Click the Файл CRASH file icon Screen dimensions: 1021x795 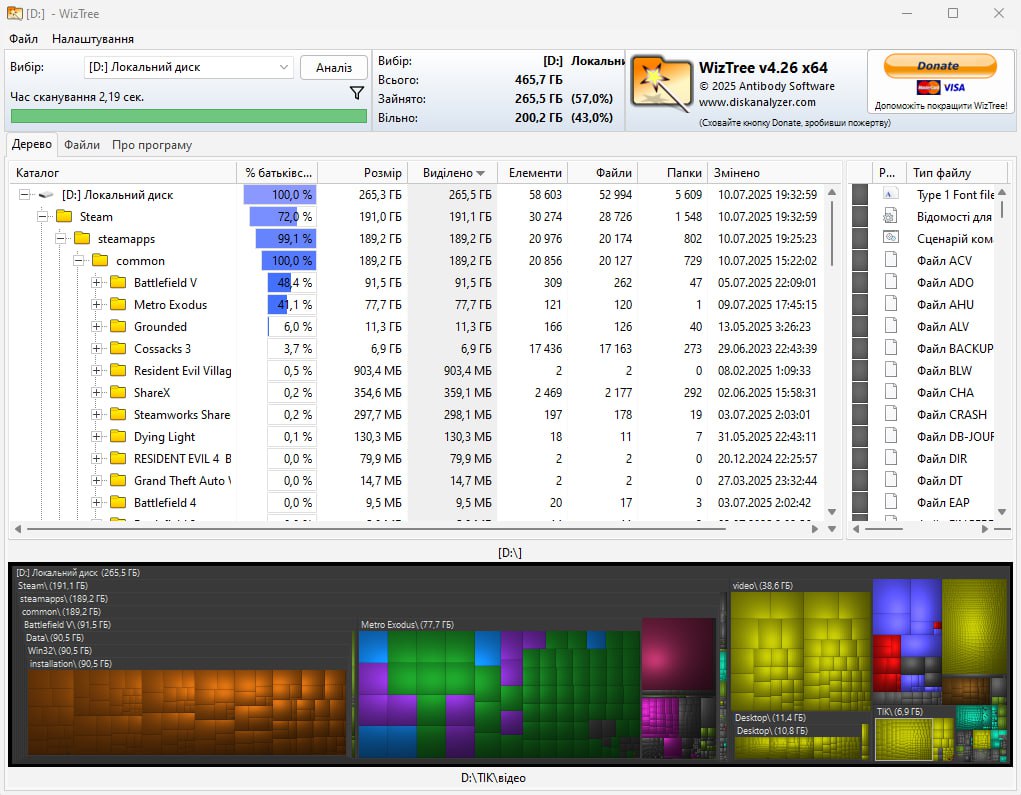pyautogui.click(x=890, y=414)
